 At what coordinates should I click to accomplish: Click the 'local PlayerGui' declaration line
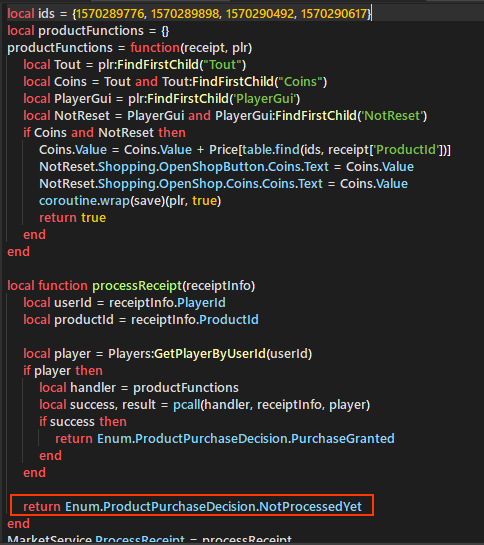tap(162, 99)
